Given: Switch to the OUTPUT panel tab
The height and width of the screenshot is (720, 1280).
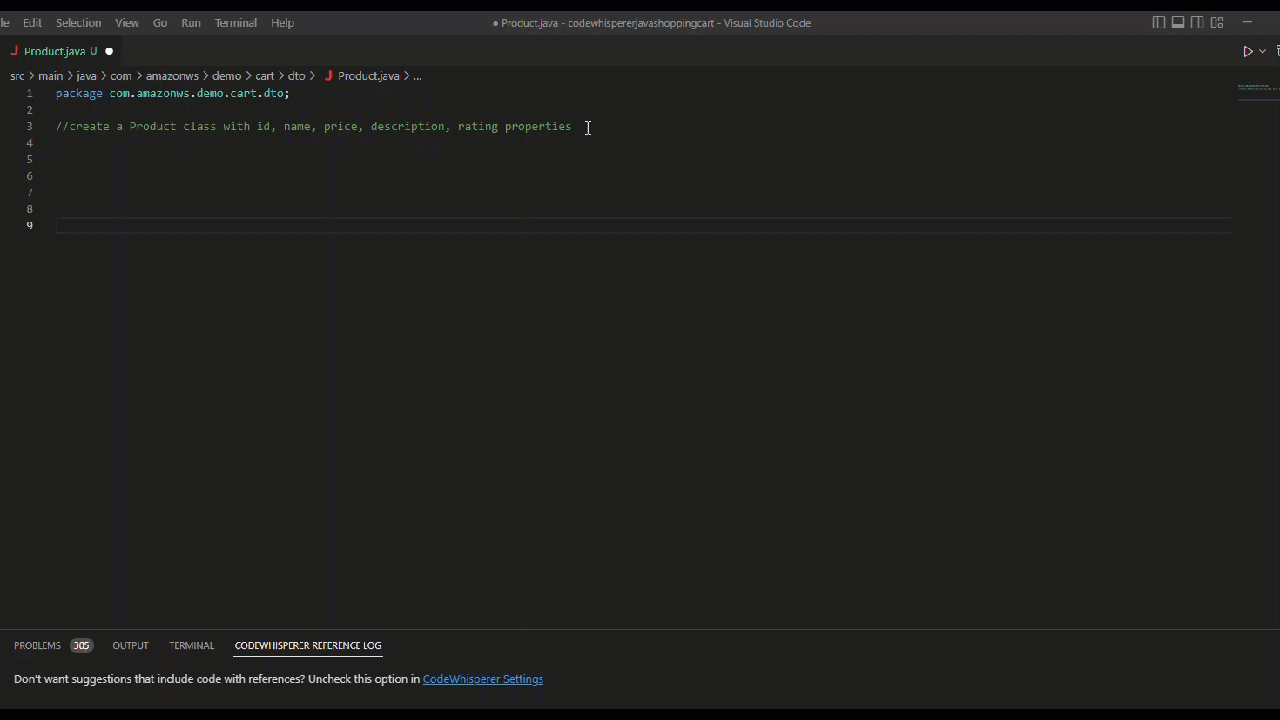Looking at the screenshot, I should (x=130, y=645).
